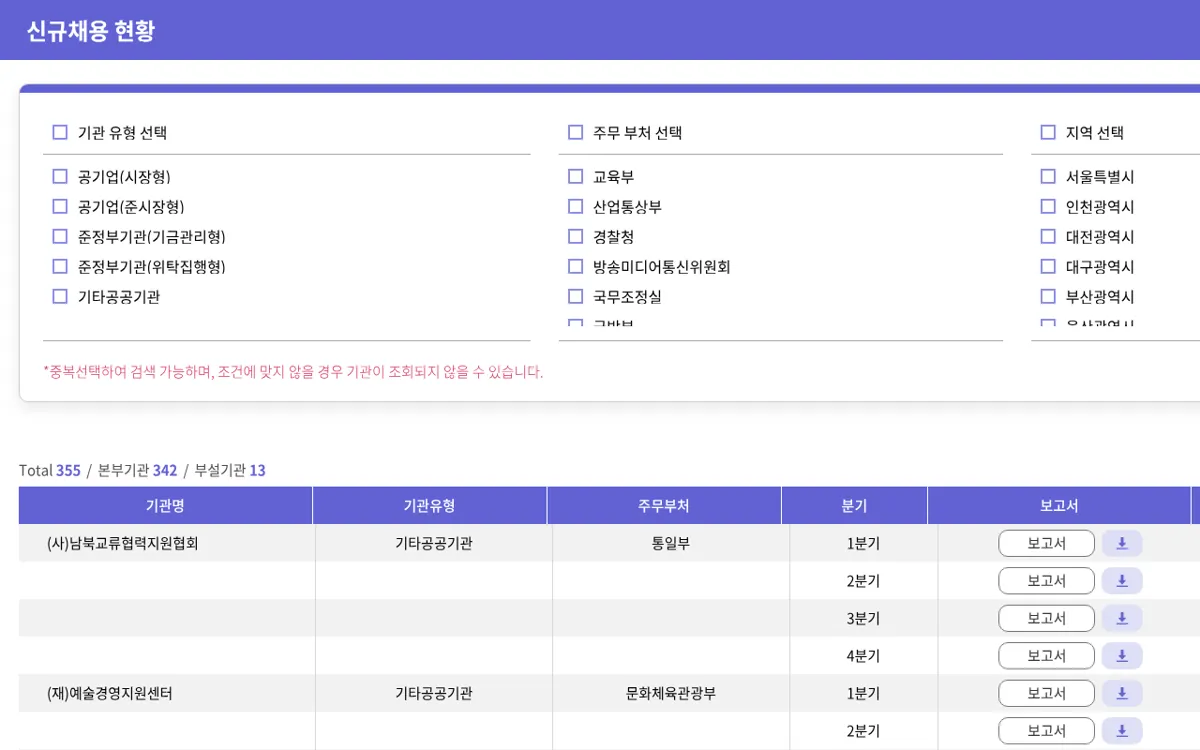Viewport: 1200px width, 750px height.
Task: Select the (사)남북교류협력지원협회 institution name
Action: click(123, 544)
